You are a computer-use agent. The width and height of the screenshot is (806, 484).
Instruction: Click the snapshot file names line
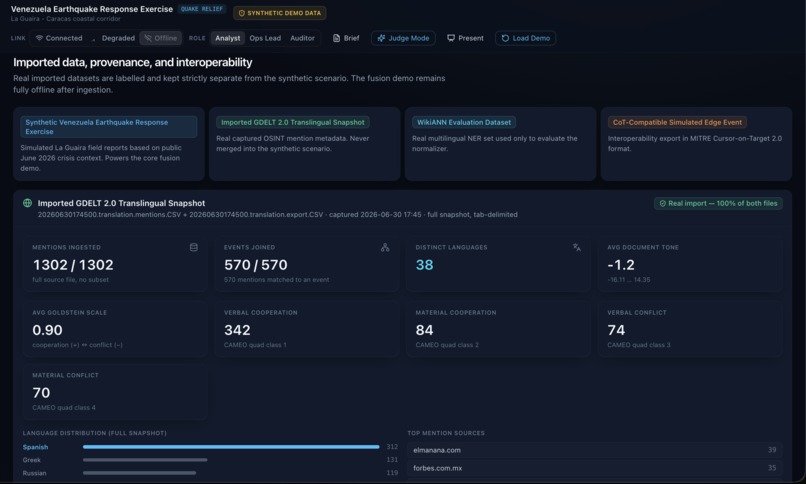(278, 214)
